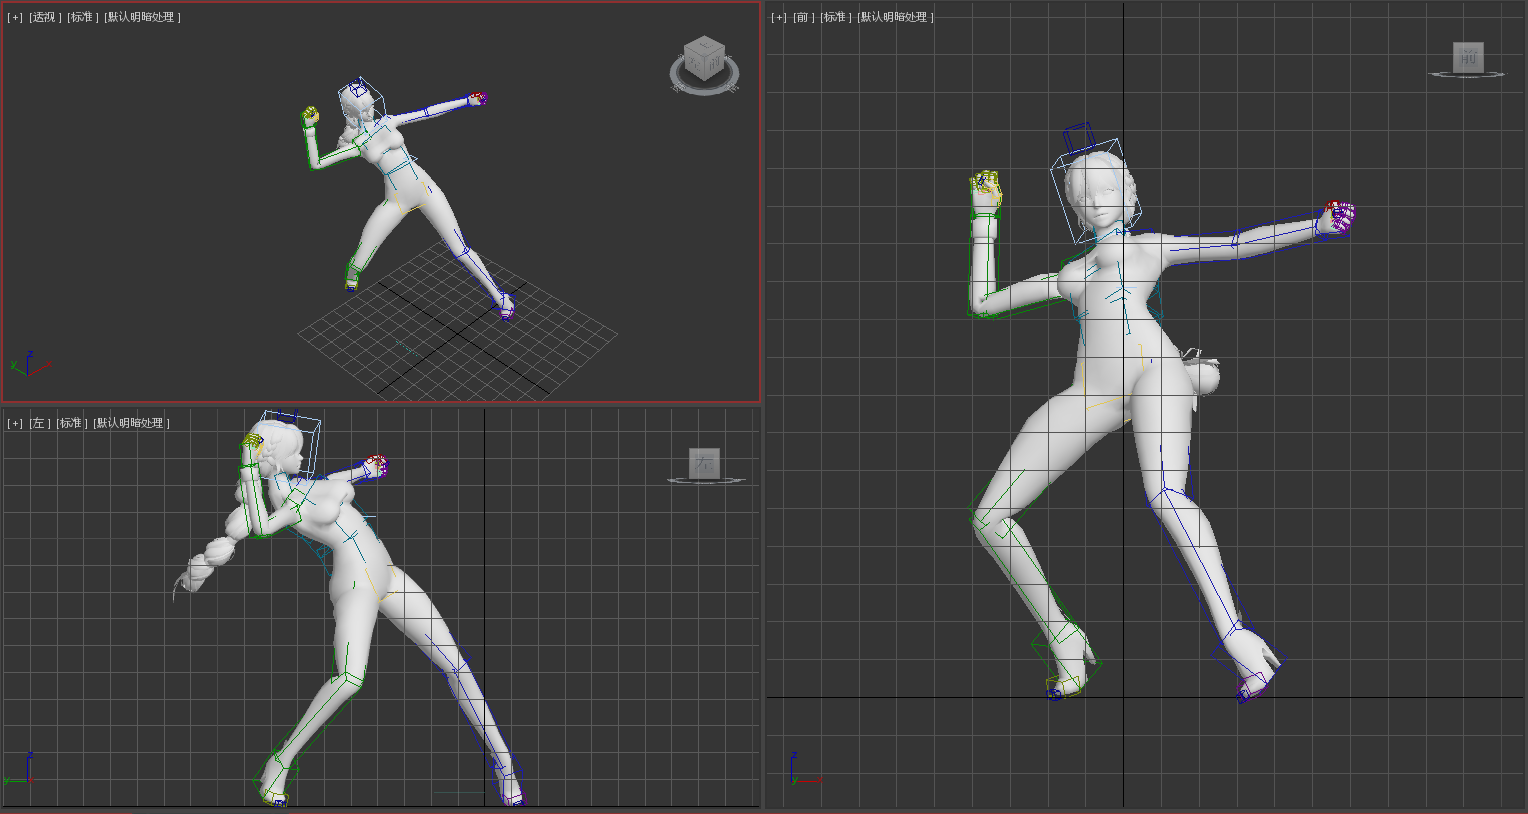Open the 标准 menu in the 前 viewport

[x=835, y=17]
